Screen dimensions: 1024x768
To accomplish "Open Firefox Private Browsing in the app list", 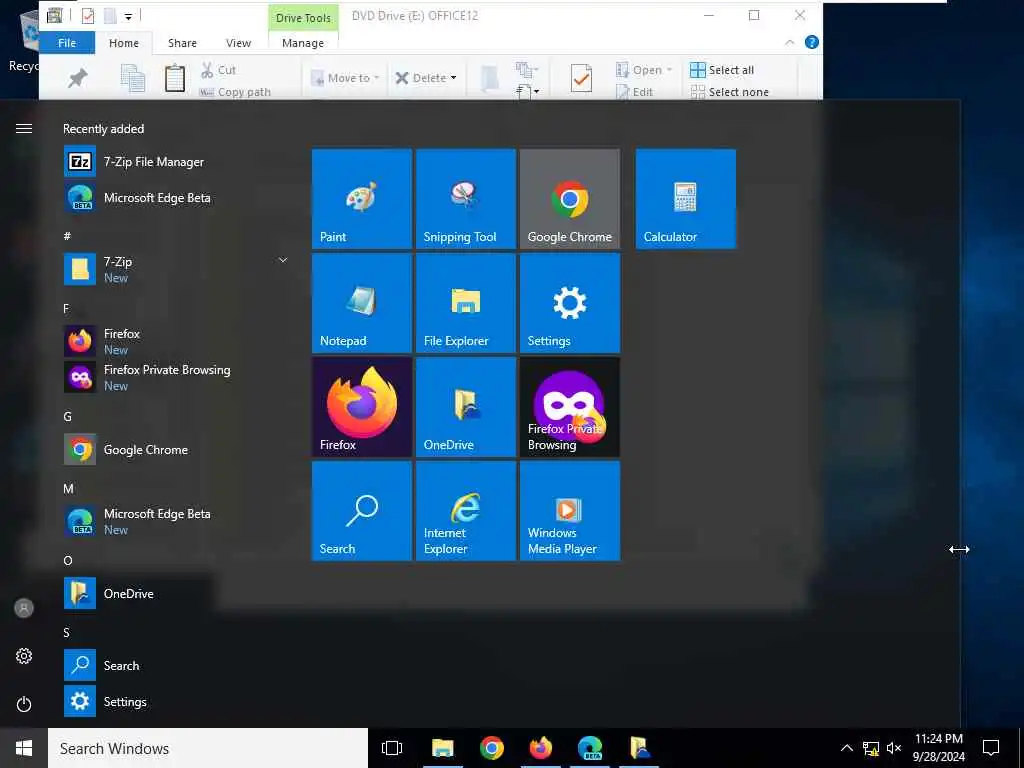I will point(176,377).
